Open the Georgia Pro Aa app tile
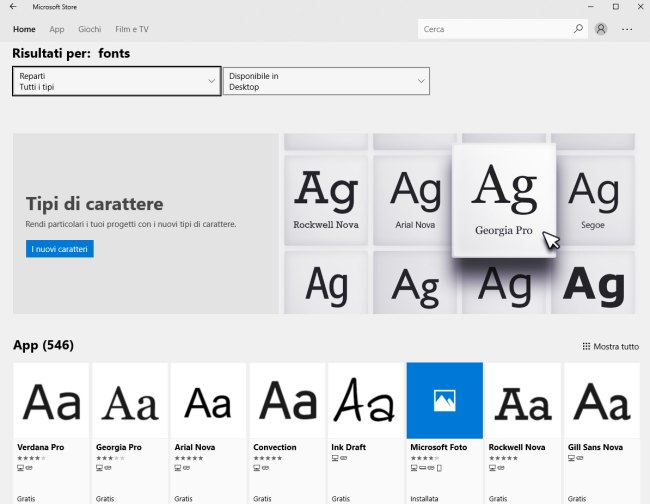The height and width of the screenshot is (504, 650). (130, 400)
